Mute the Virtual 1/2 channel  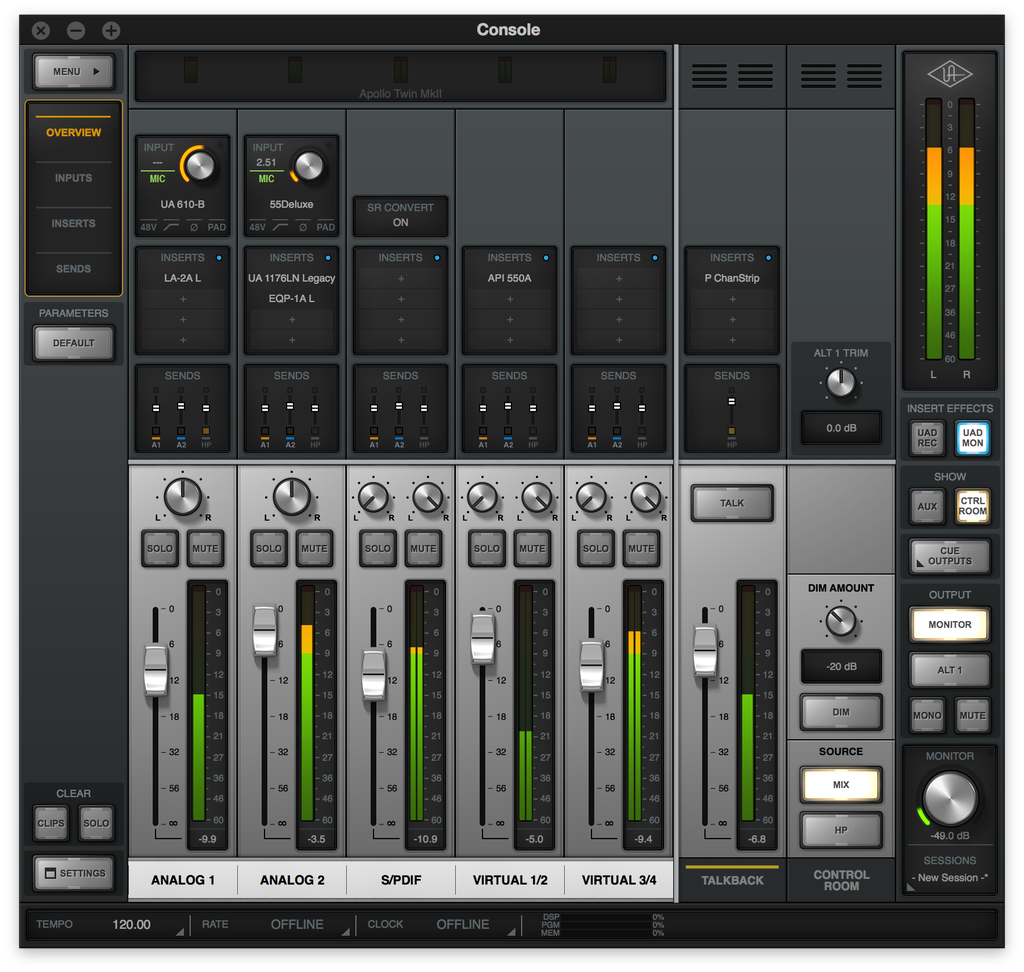(532, 549)
